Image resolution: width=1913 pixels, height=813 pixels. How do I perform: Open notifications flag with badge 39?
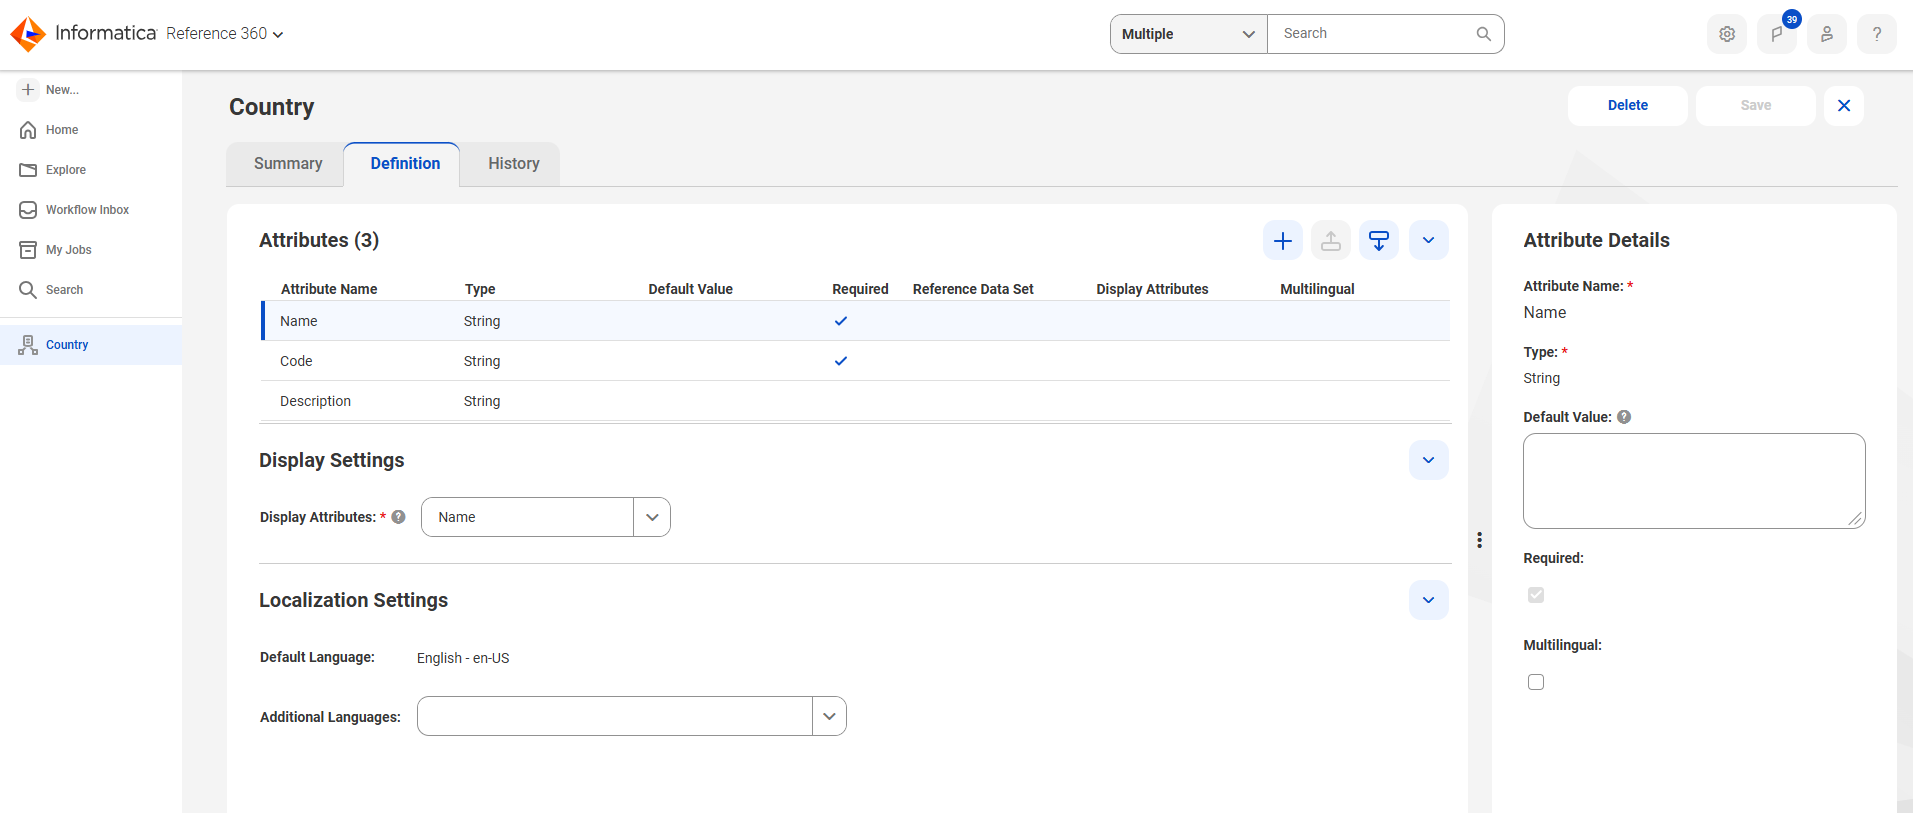pyautogui.click(x=1777, y=34)
